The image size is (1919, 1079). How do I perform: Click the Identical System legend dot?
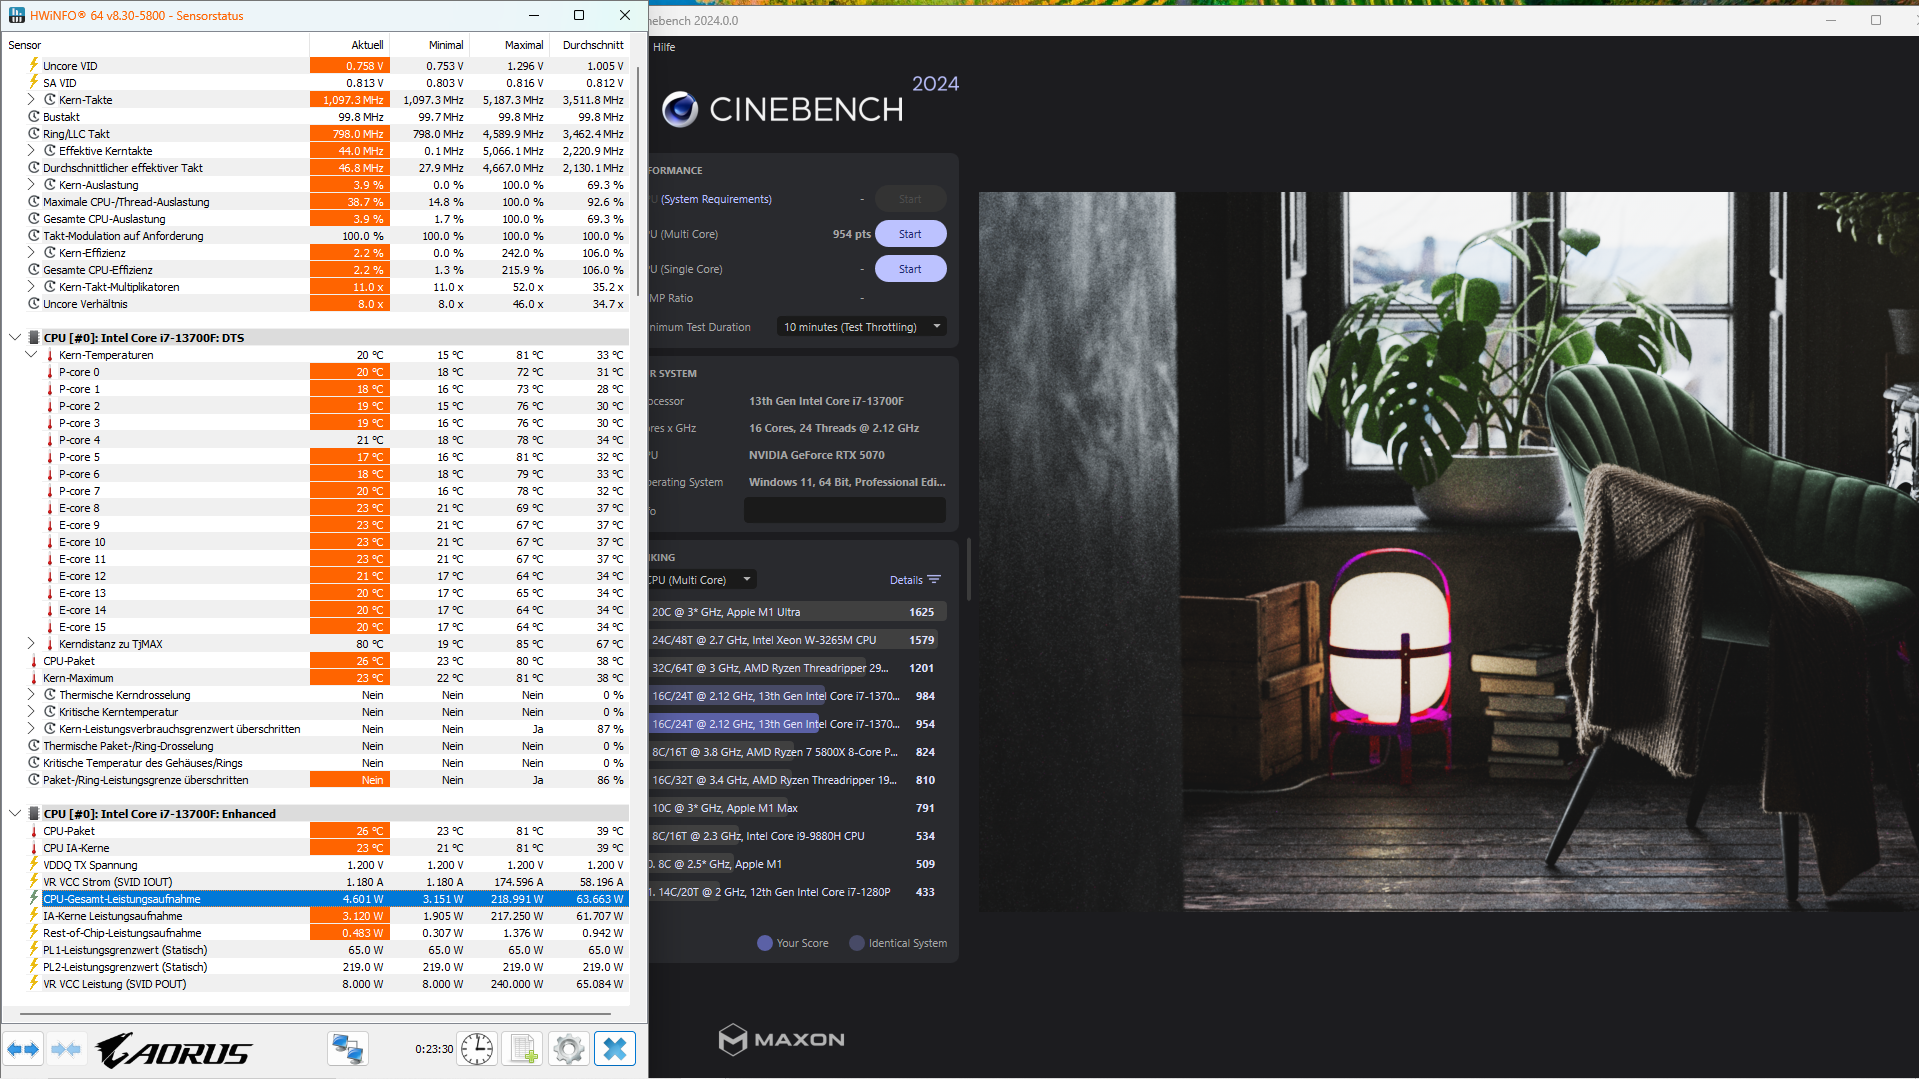pyautogui.click(x=857, y=943)
